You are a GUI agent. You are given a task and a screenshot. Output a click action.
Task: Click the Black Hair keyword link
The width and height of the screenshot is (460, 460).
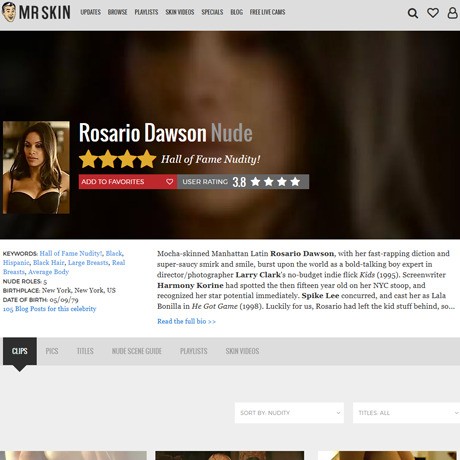49,263
